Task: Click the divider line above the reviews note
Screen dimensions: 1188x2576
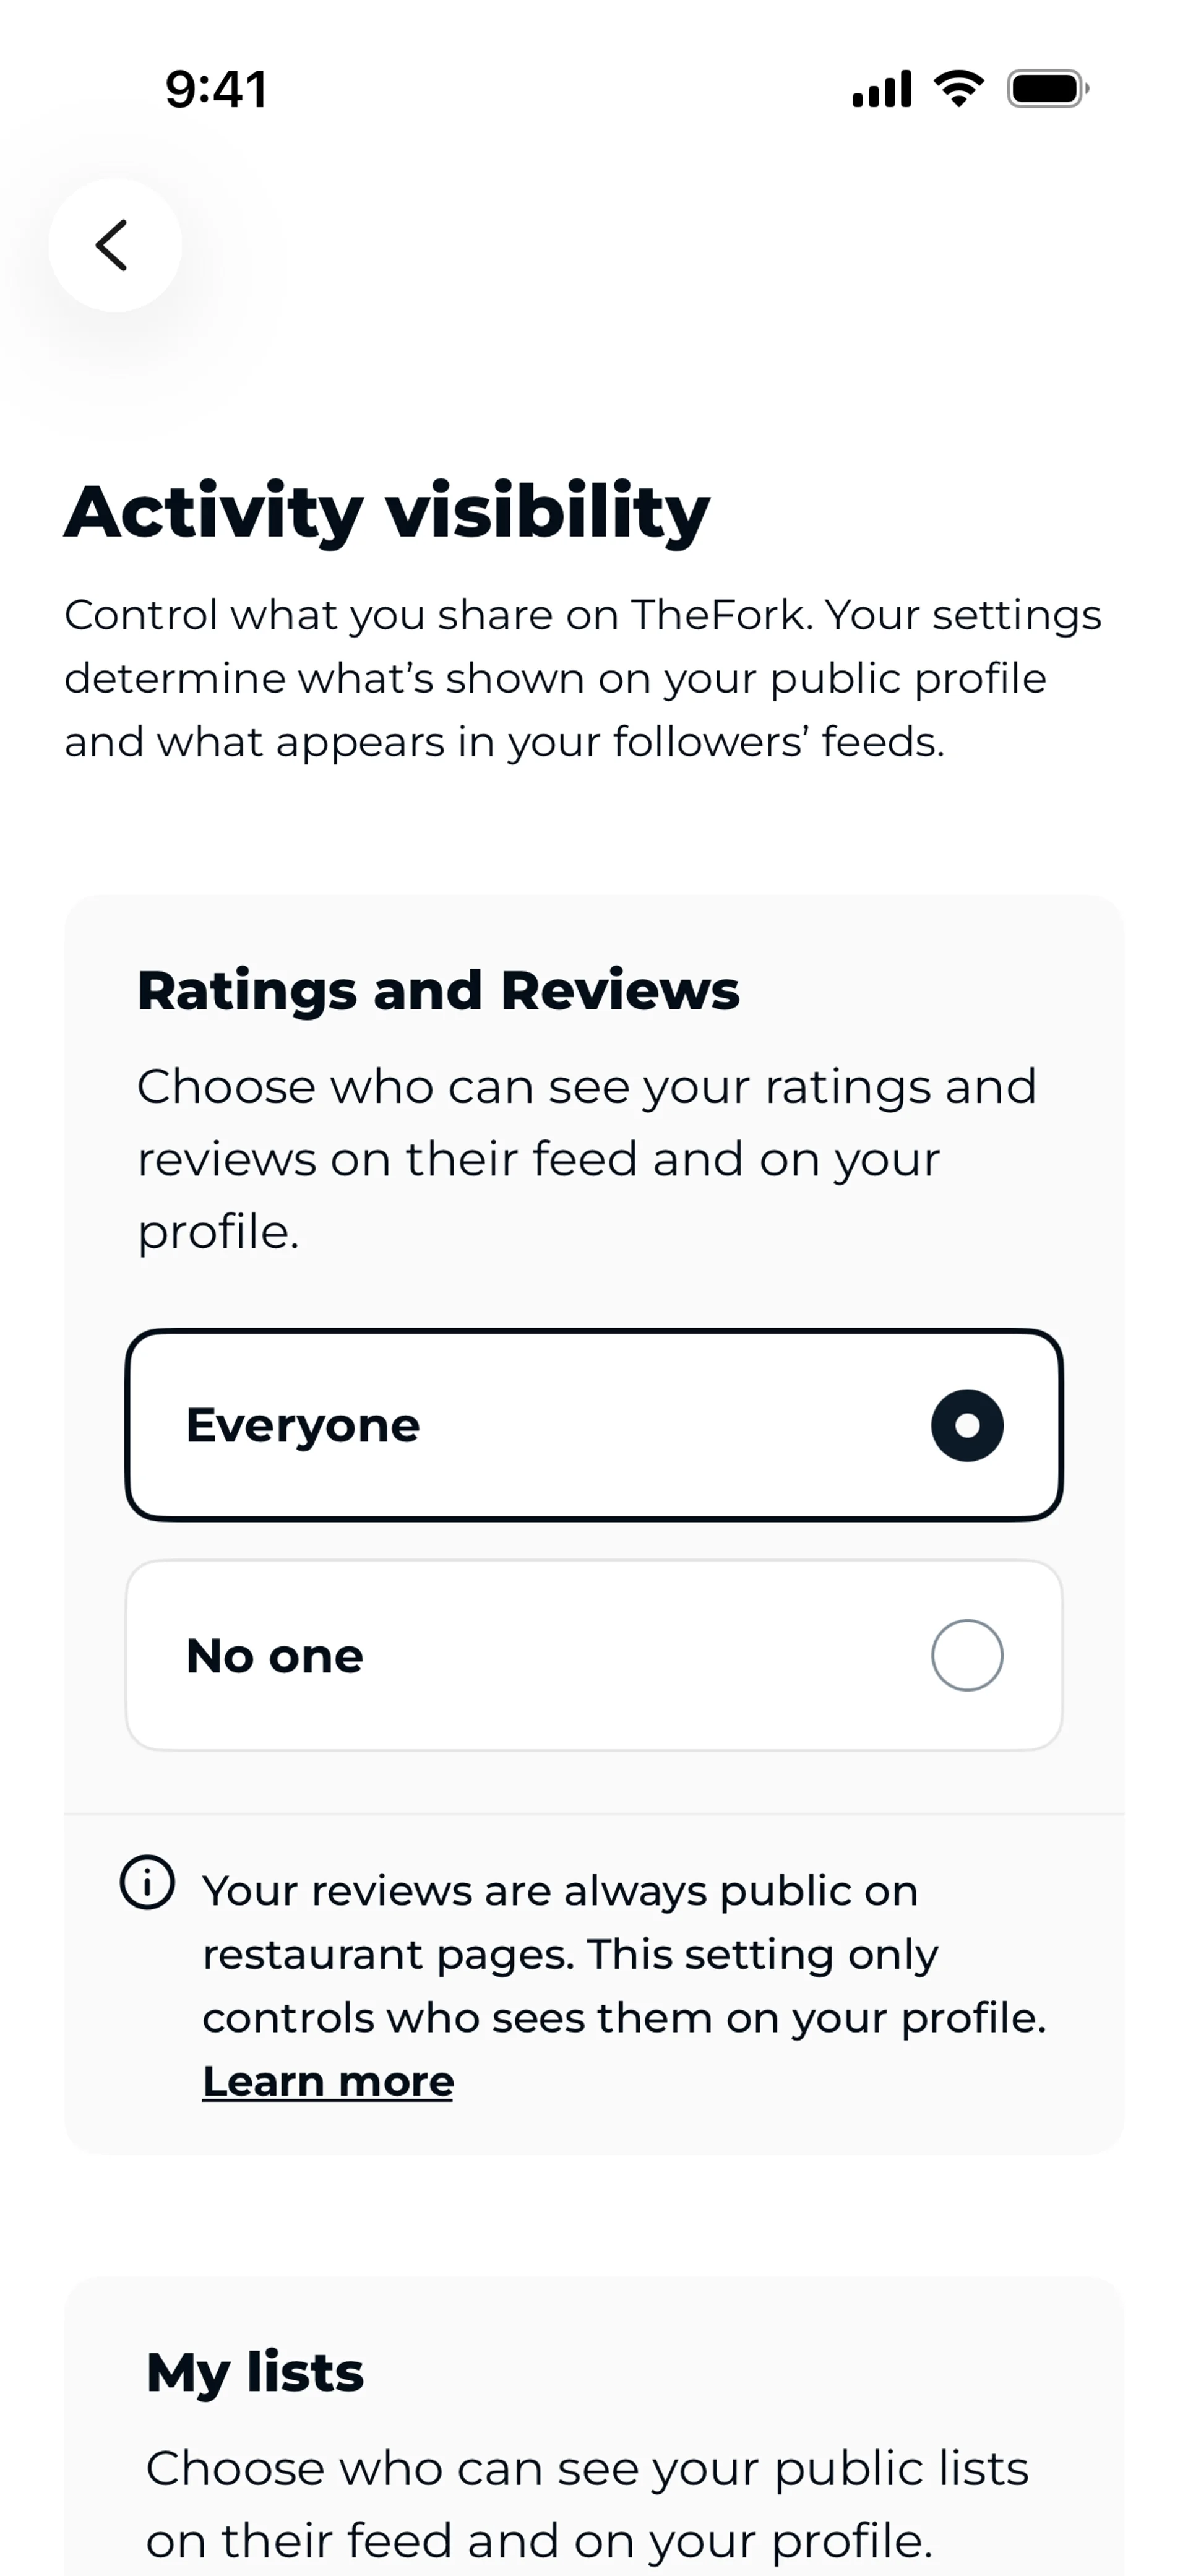Action: point(594,1813)
